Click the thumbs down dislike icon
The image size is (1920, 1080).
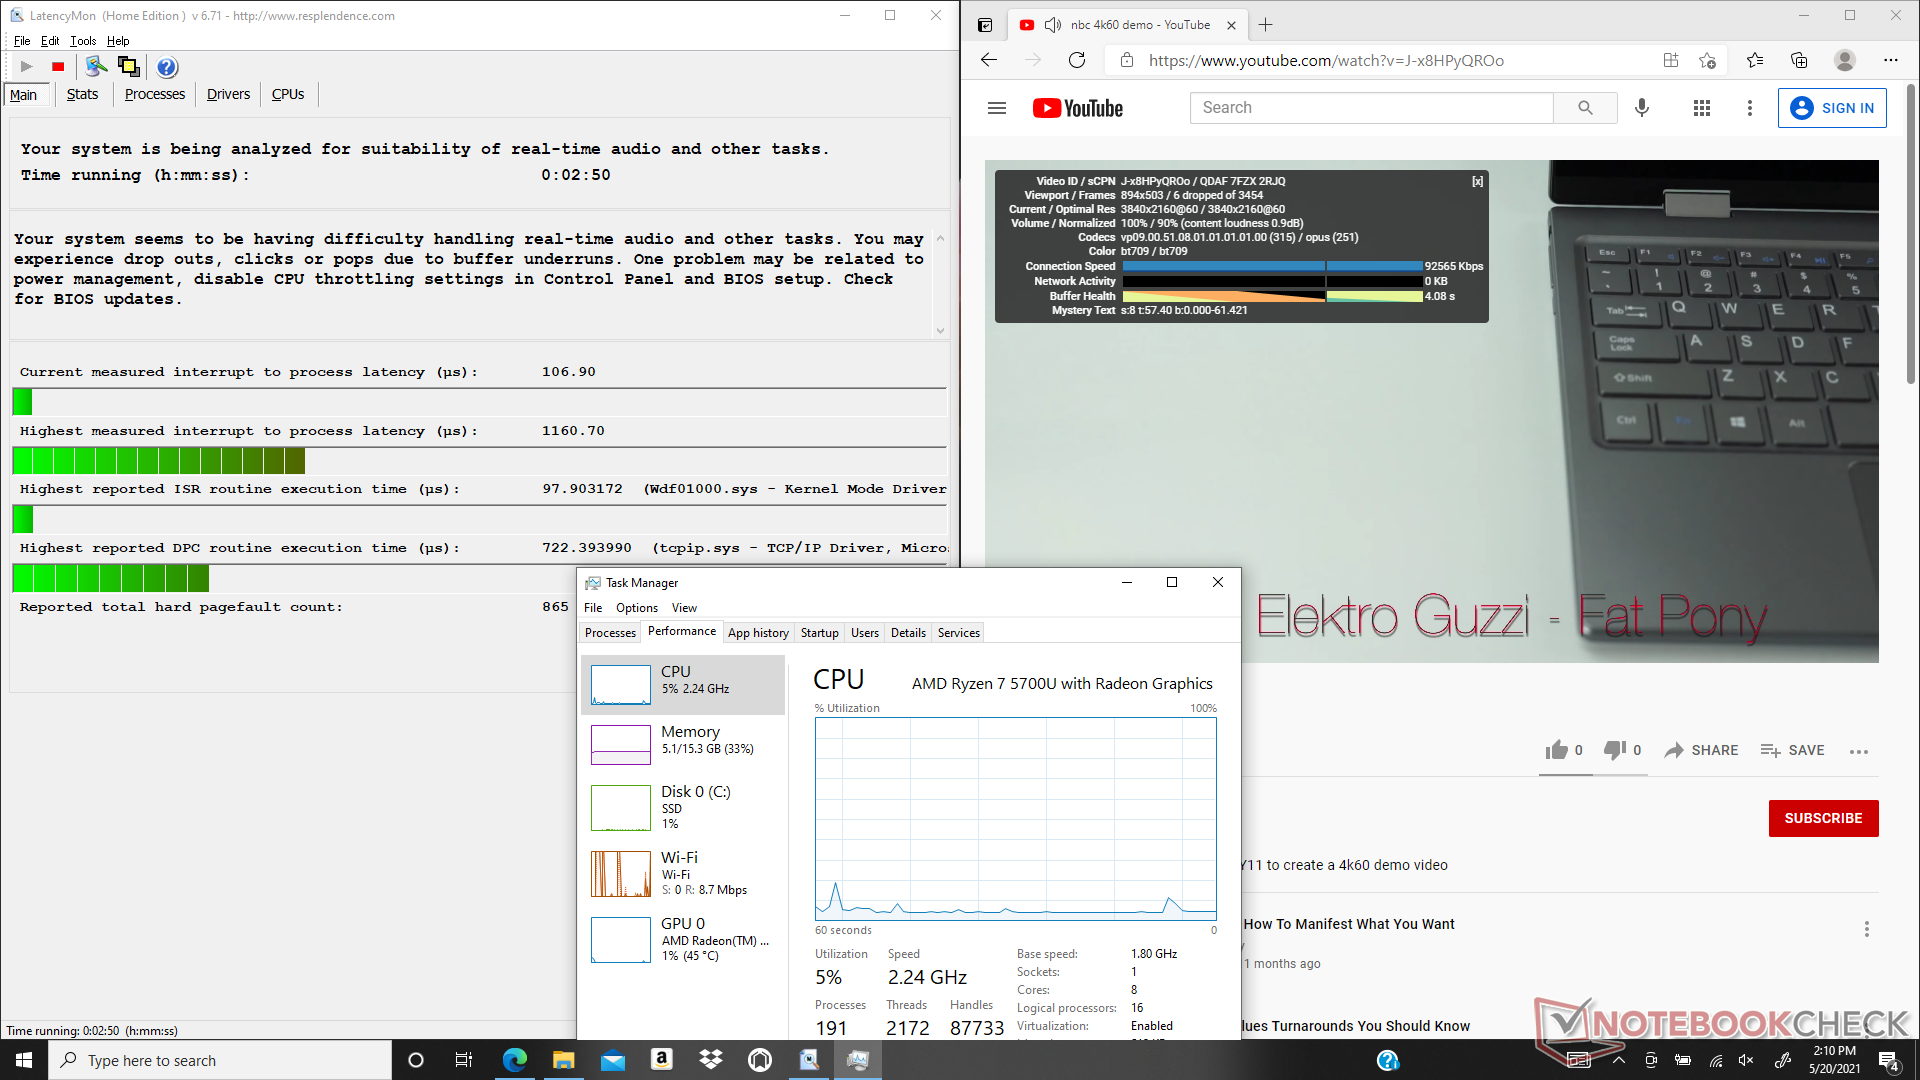[1614, 750]
